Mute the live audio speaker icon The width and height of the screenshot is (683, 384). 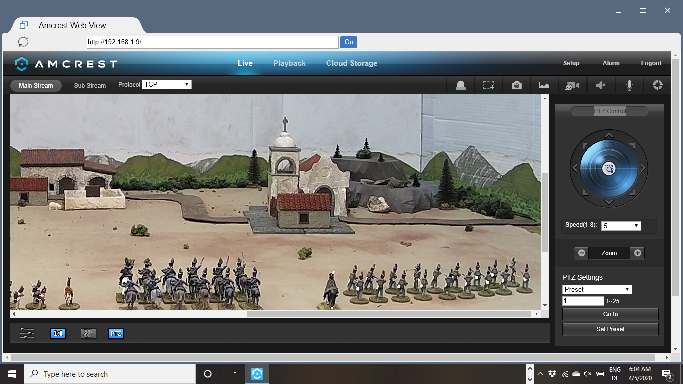[x=601, y=85]
